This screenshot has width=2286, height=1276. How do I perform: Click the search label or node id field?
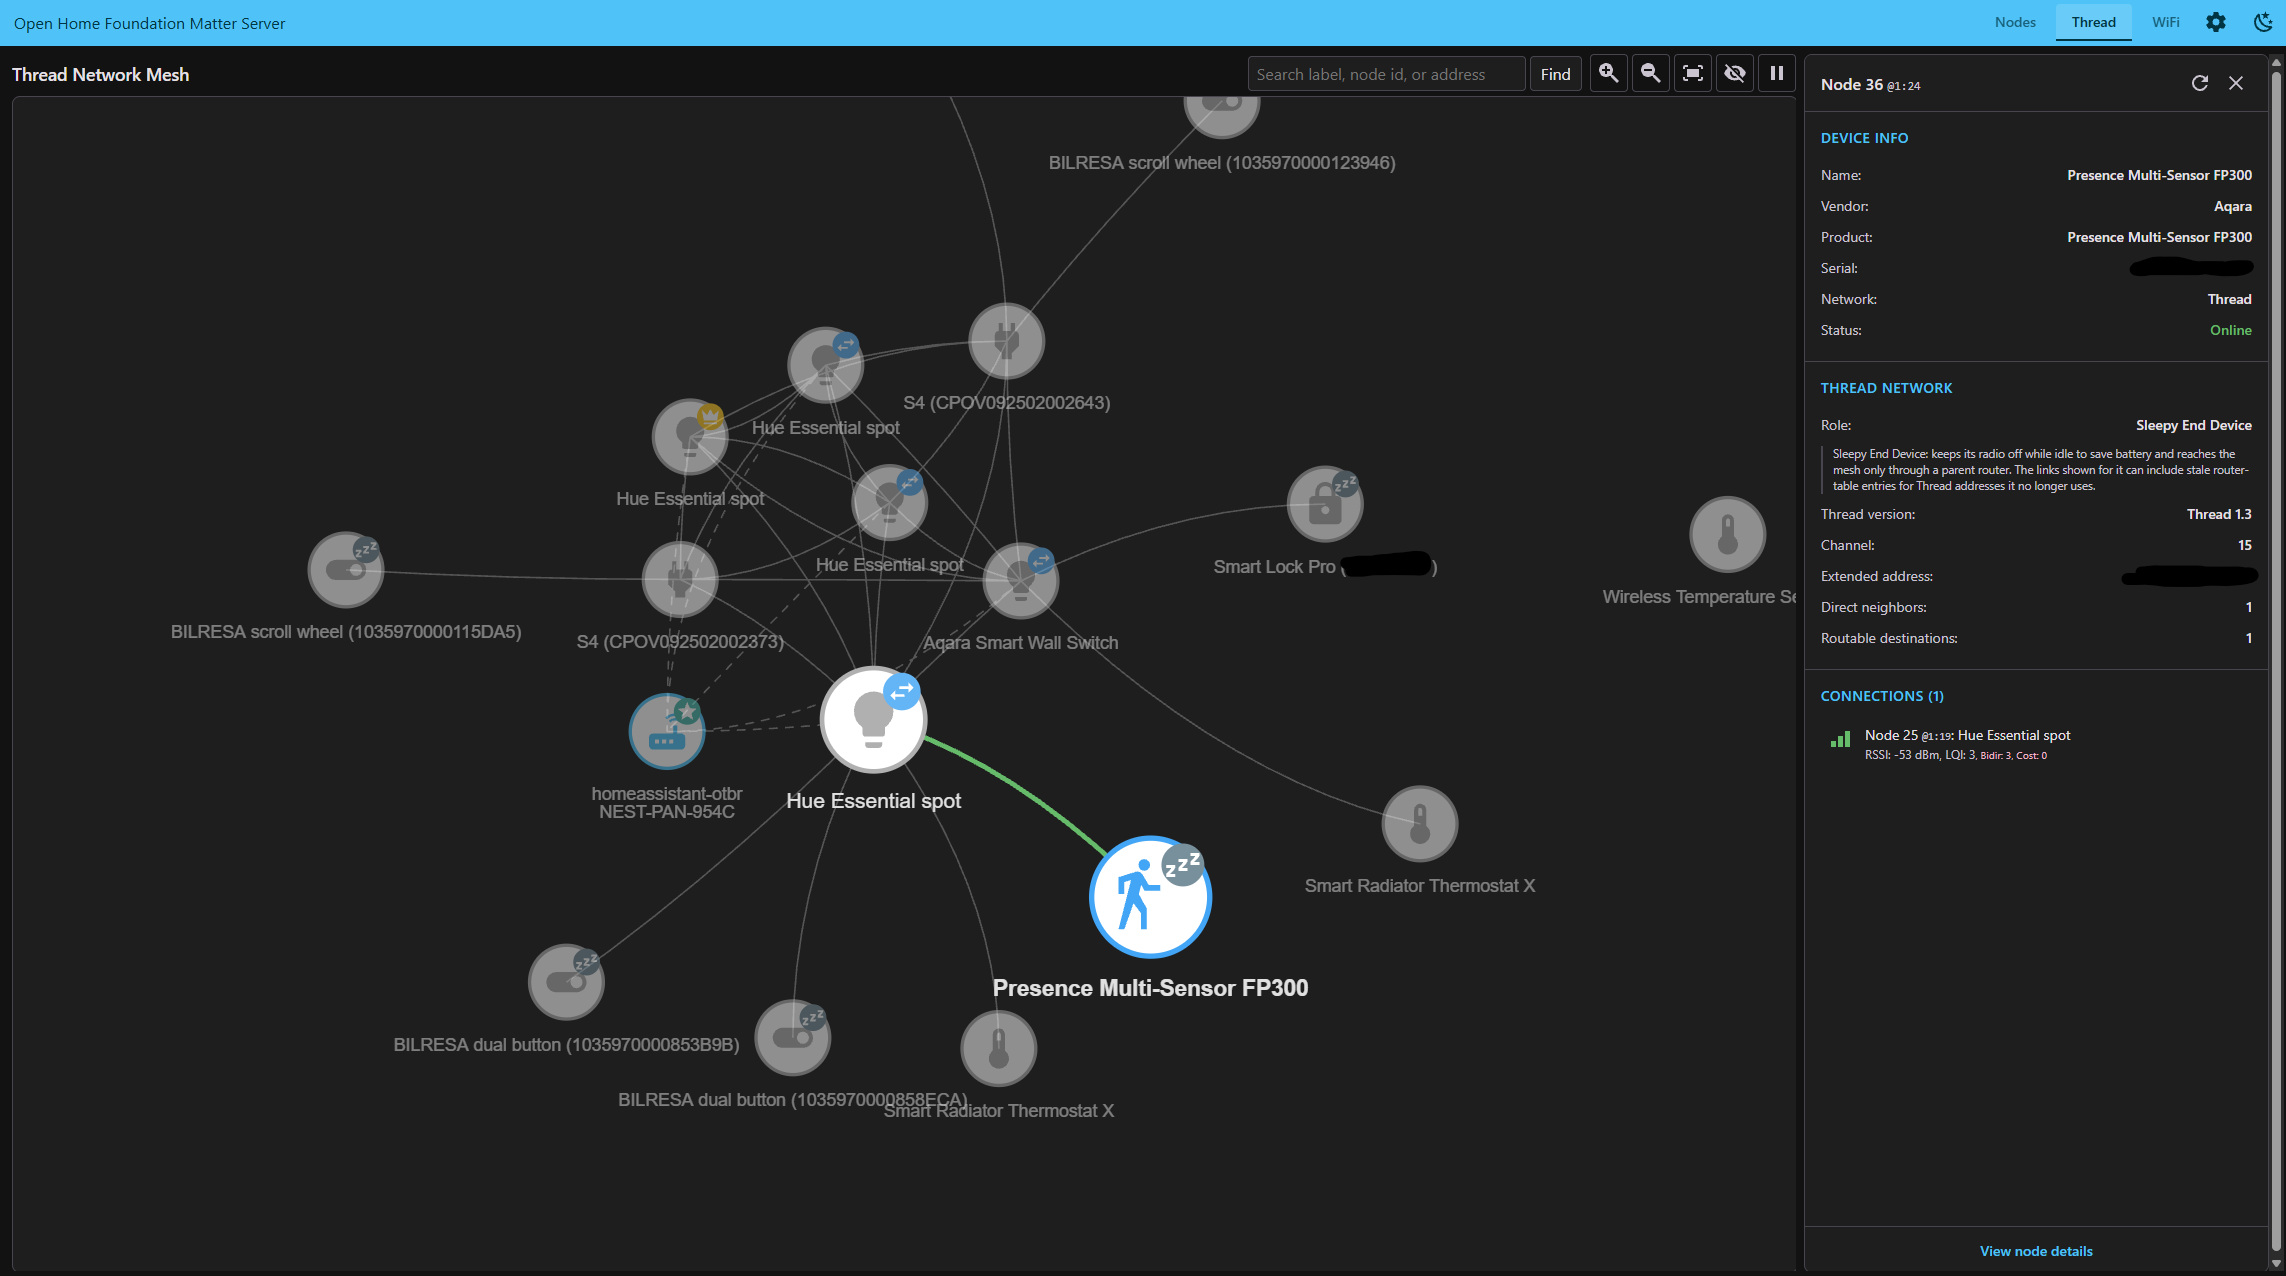coord(1386,74)
